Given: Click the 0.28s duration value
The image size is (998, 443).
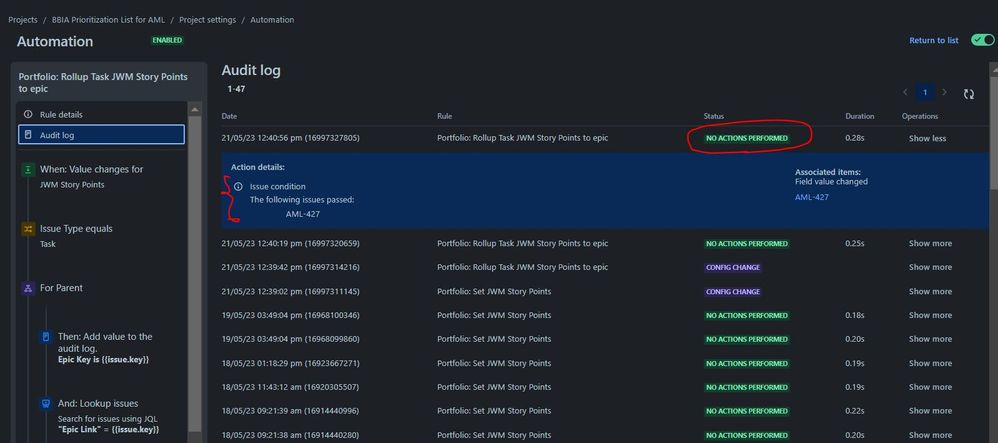Looking at the screenshot, I should (854, 138).
